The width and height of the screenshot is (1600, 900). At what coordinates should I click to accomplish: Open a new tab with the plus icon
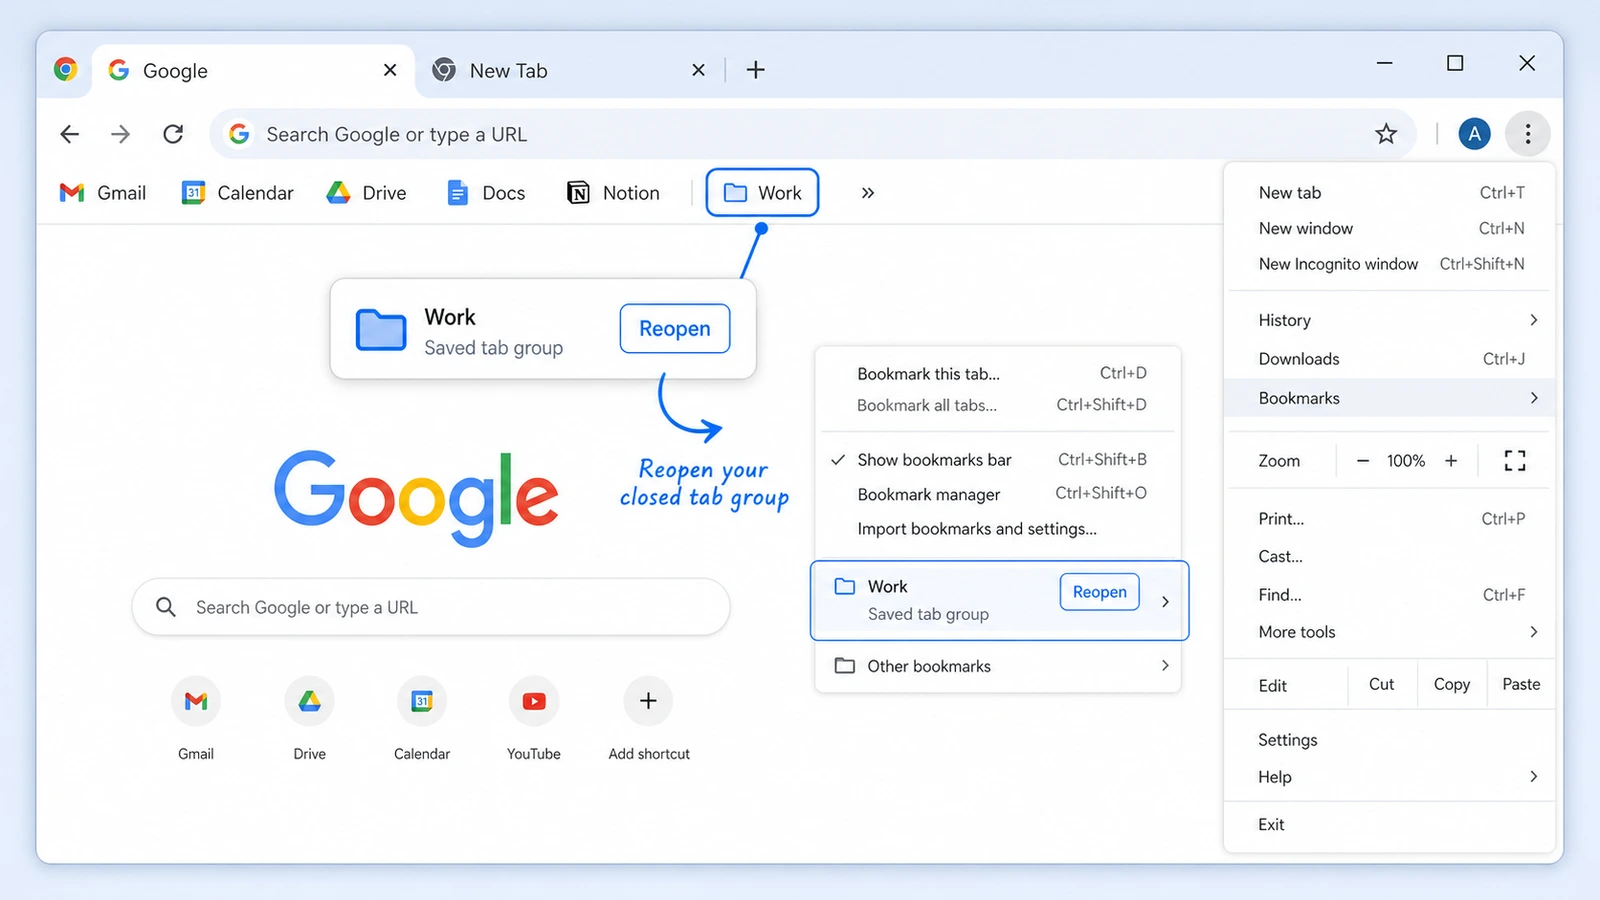click(756, 70)
